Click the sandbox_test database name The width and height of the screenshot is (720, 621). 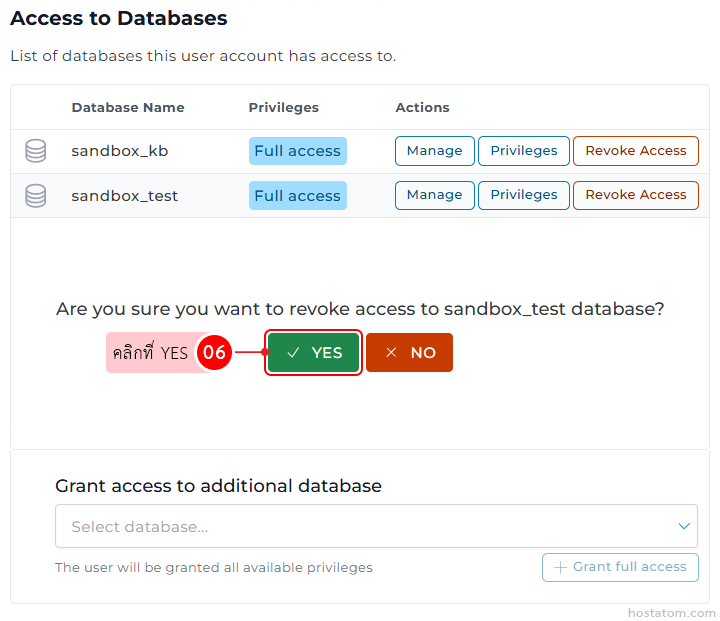click(x=124, y=196)
